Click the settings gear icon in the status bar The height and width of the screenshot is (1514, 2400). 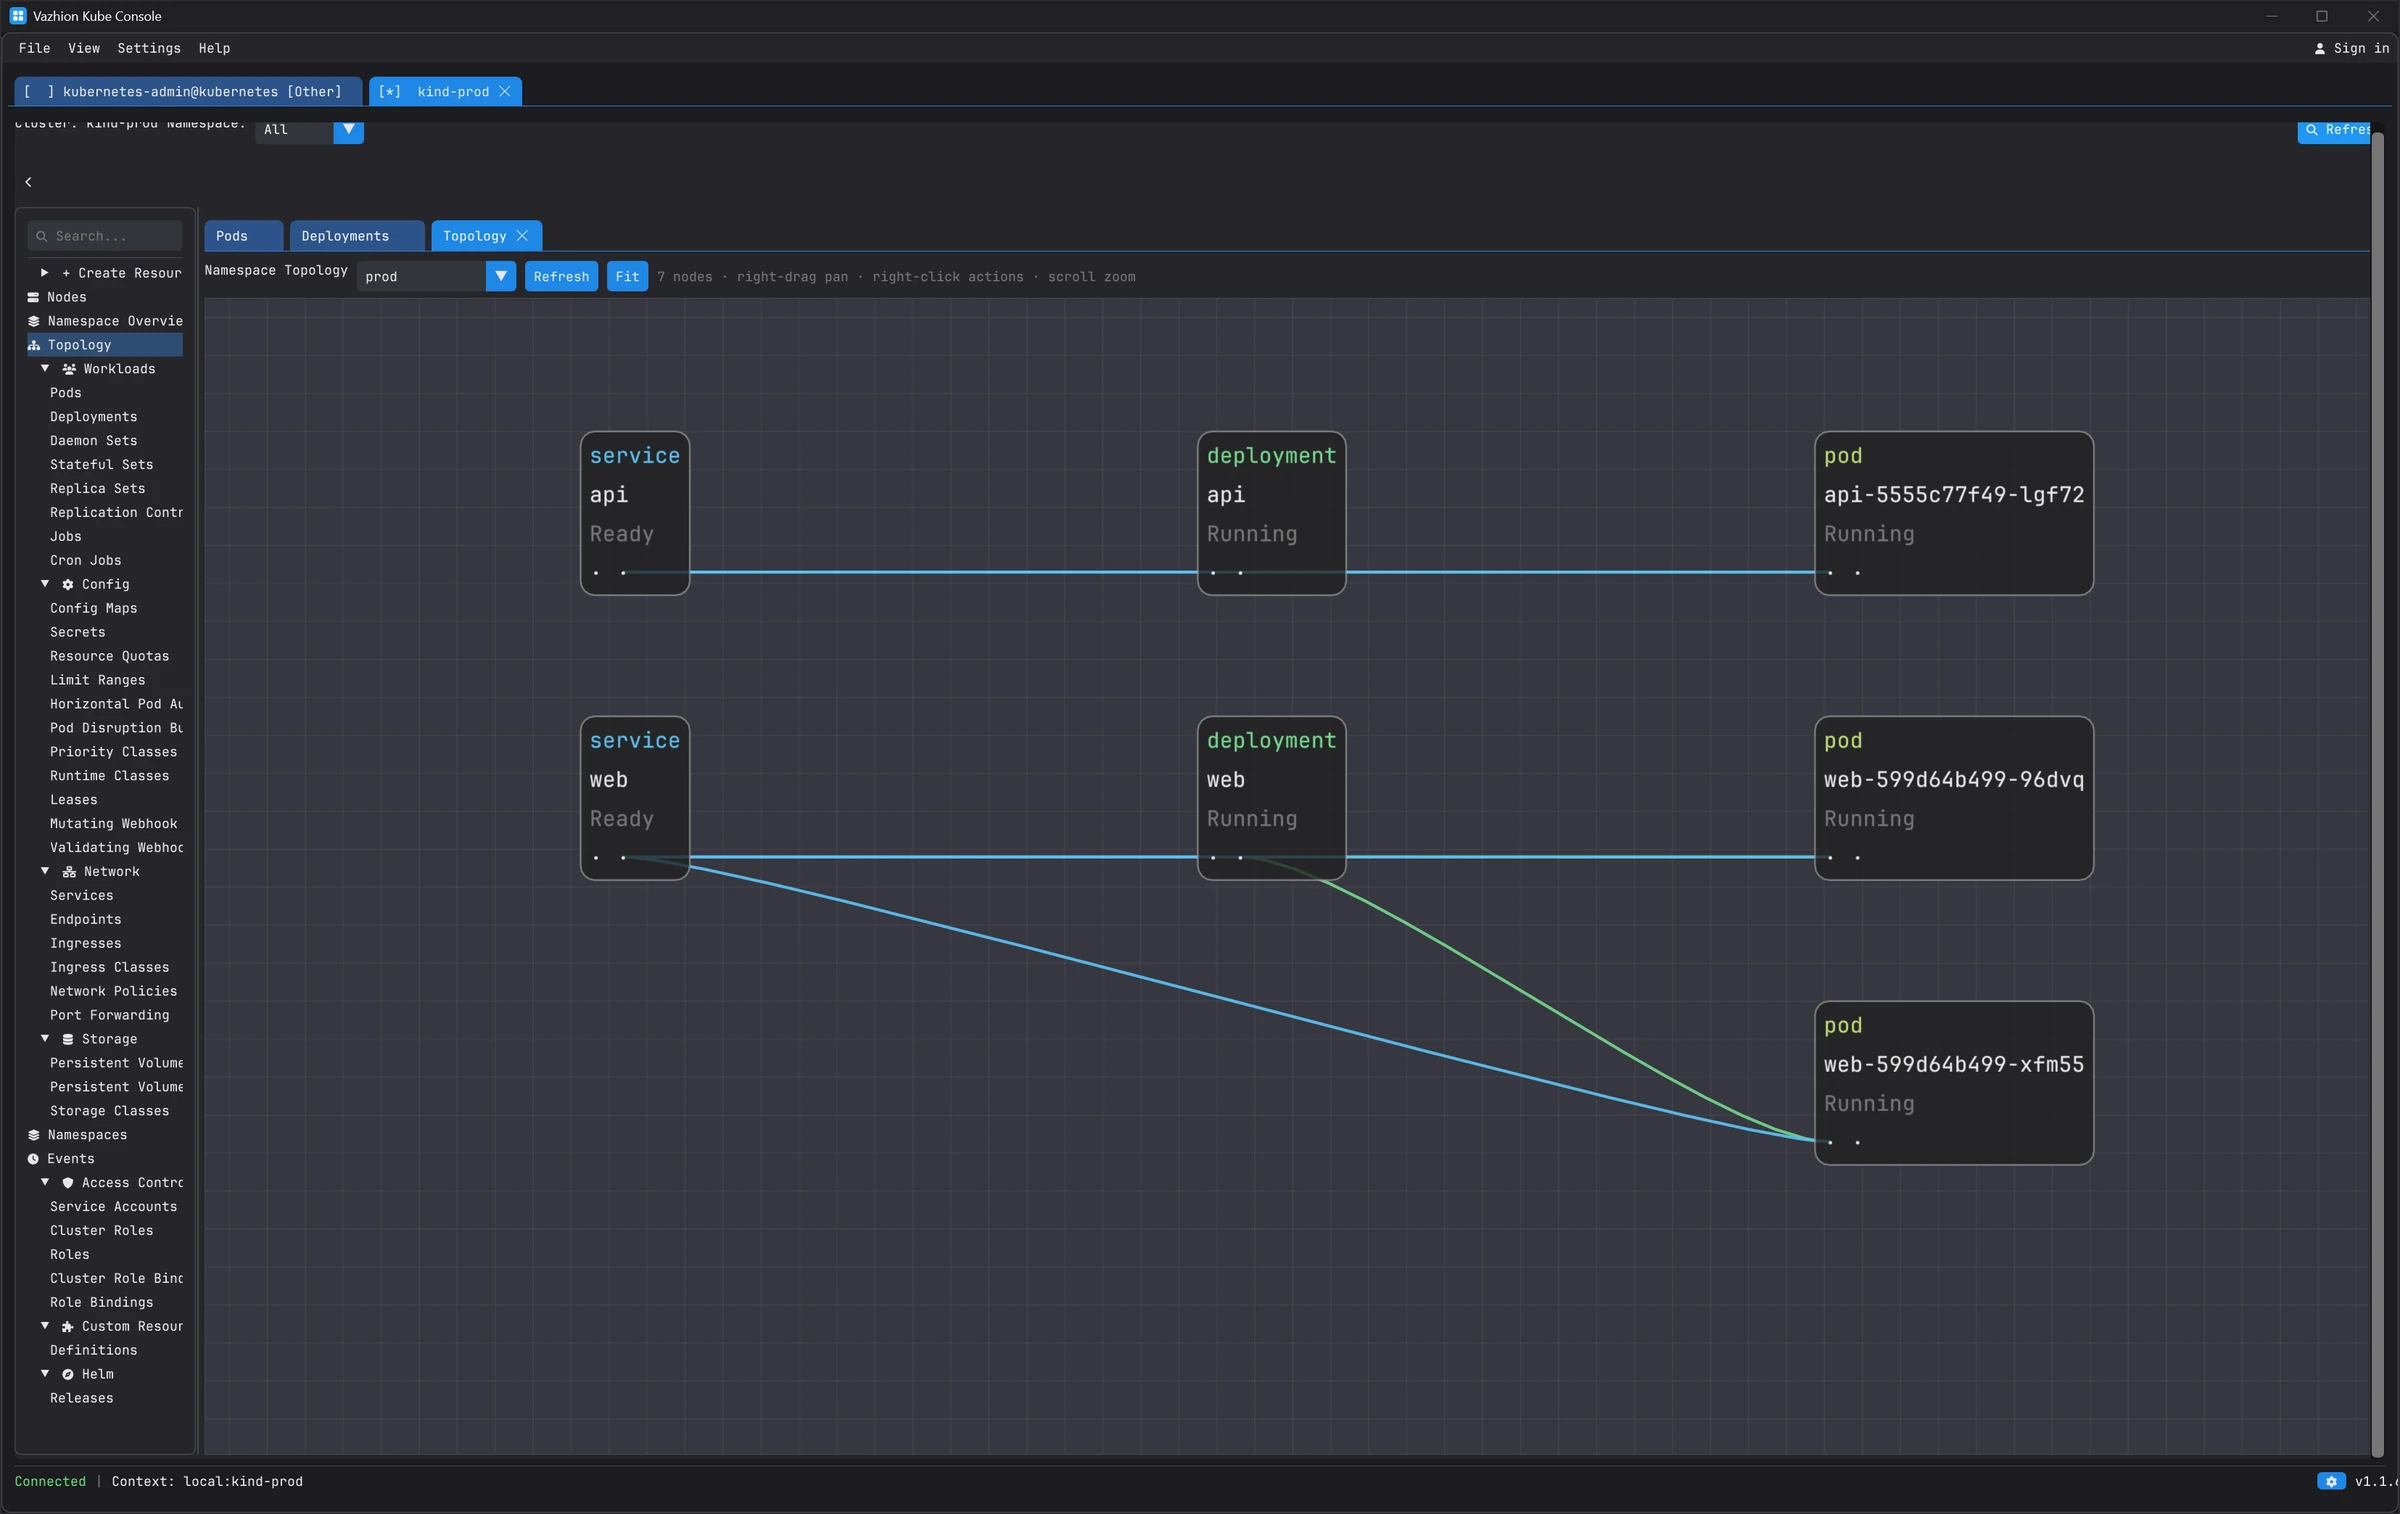[2331, 1481]
